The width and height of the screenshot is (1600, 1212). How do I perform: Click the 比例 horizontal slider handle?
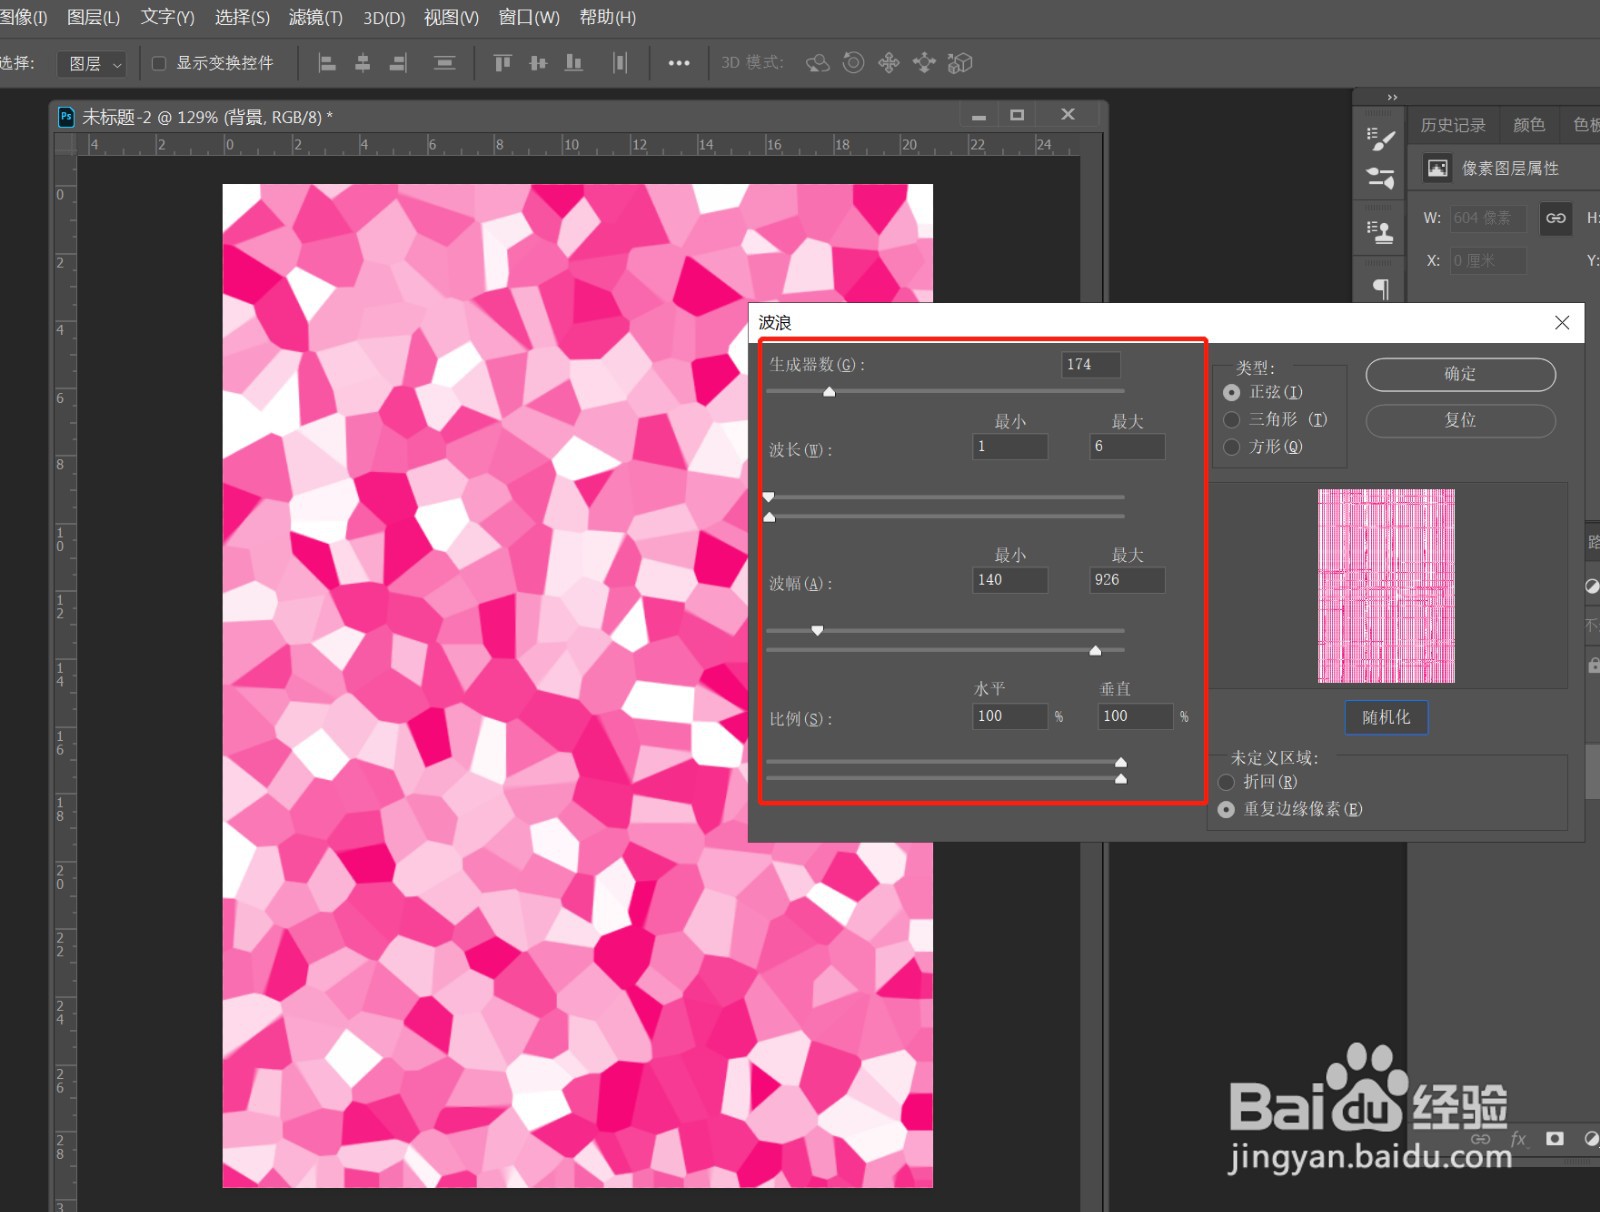tap(1121, 762)
